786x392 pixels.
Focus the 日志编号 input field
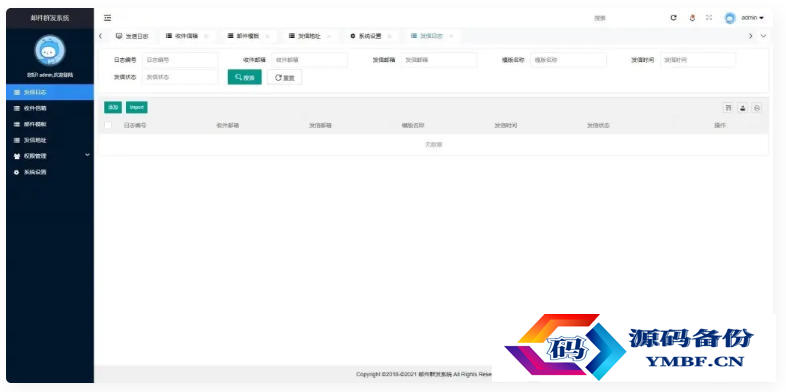click(180, 60)
